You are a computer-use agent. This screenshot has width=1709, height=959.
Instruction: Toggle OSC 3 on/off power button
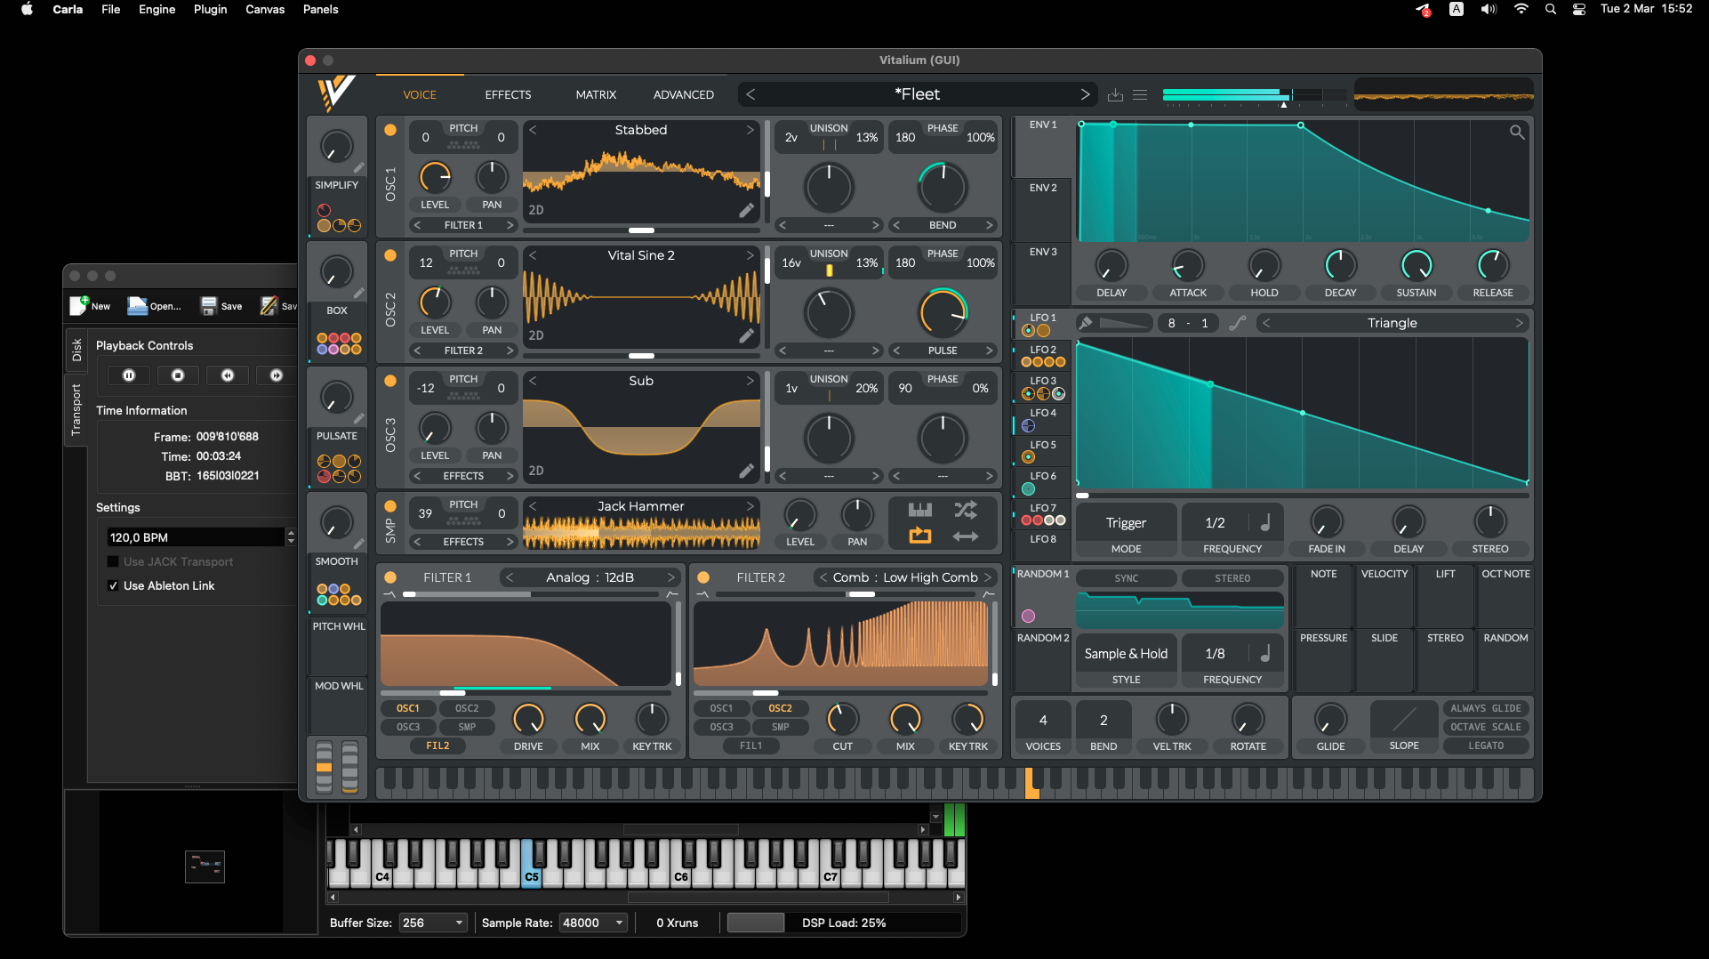point(390,381)
